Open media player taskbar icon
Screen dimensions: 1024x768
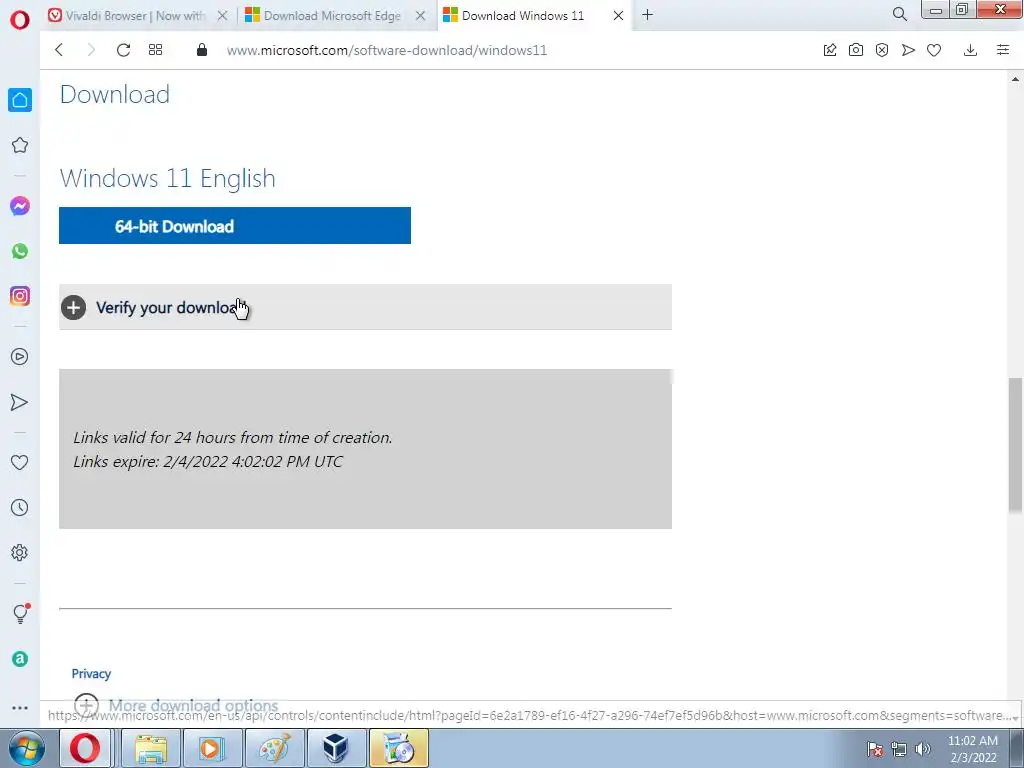pyautogui.click(x=212, y=748)
